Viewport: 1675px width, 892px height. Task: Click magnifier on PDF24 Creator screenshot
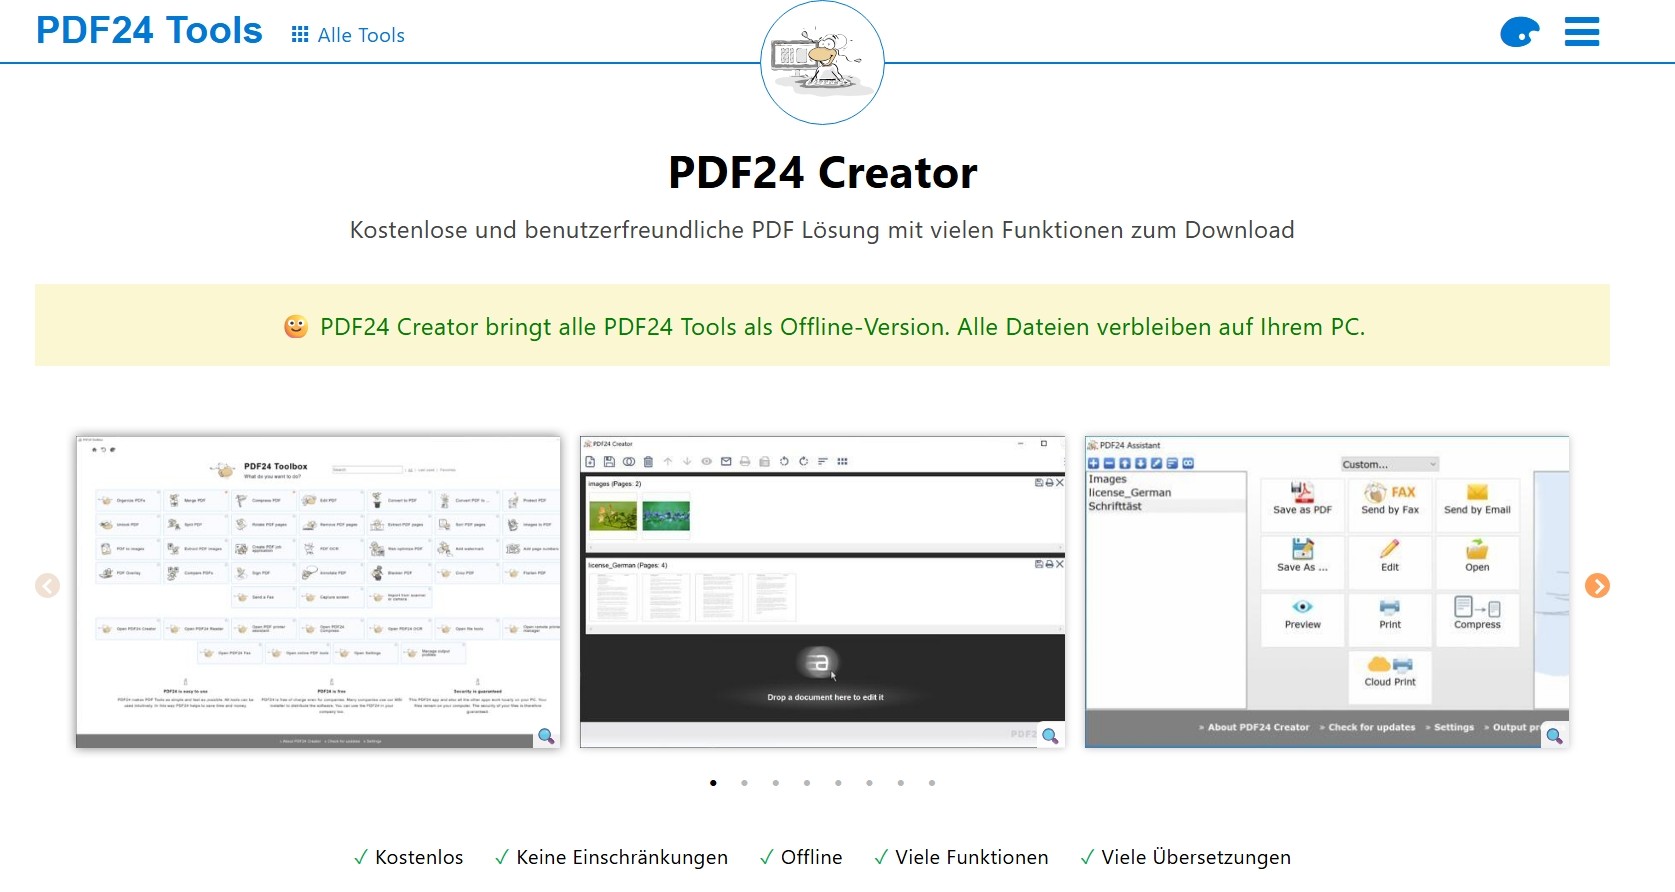tap(1050, 736)
